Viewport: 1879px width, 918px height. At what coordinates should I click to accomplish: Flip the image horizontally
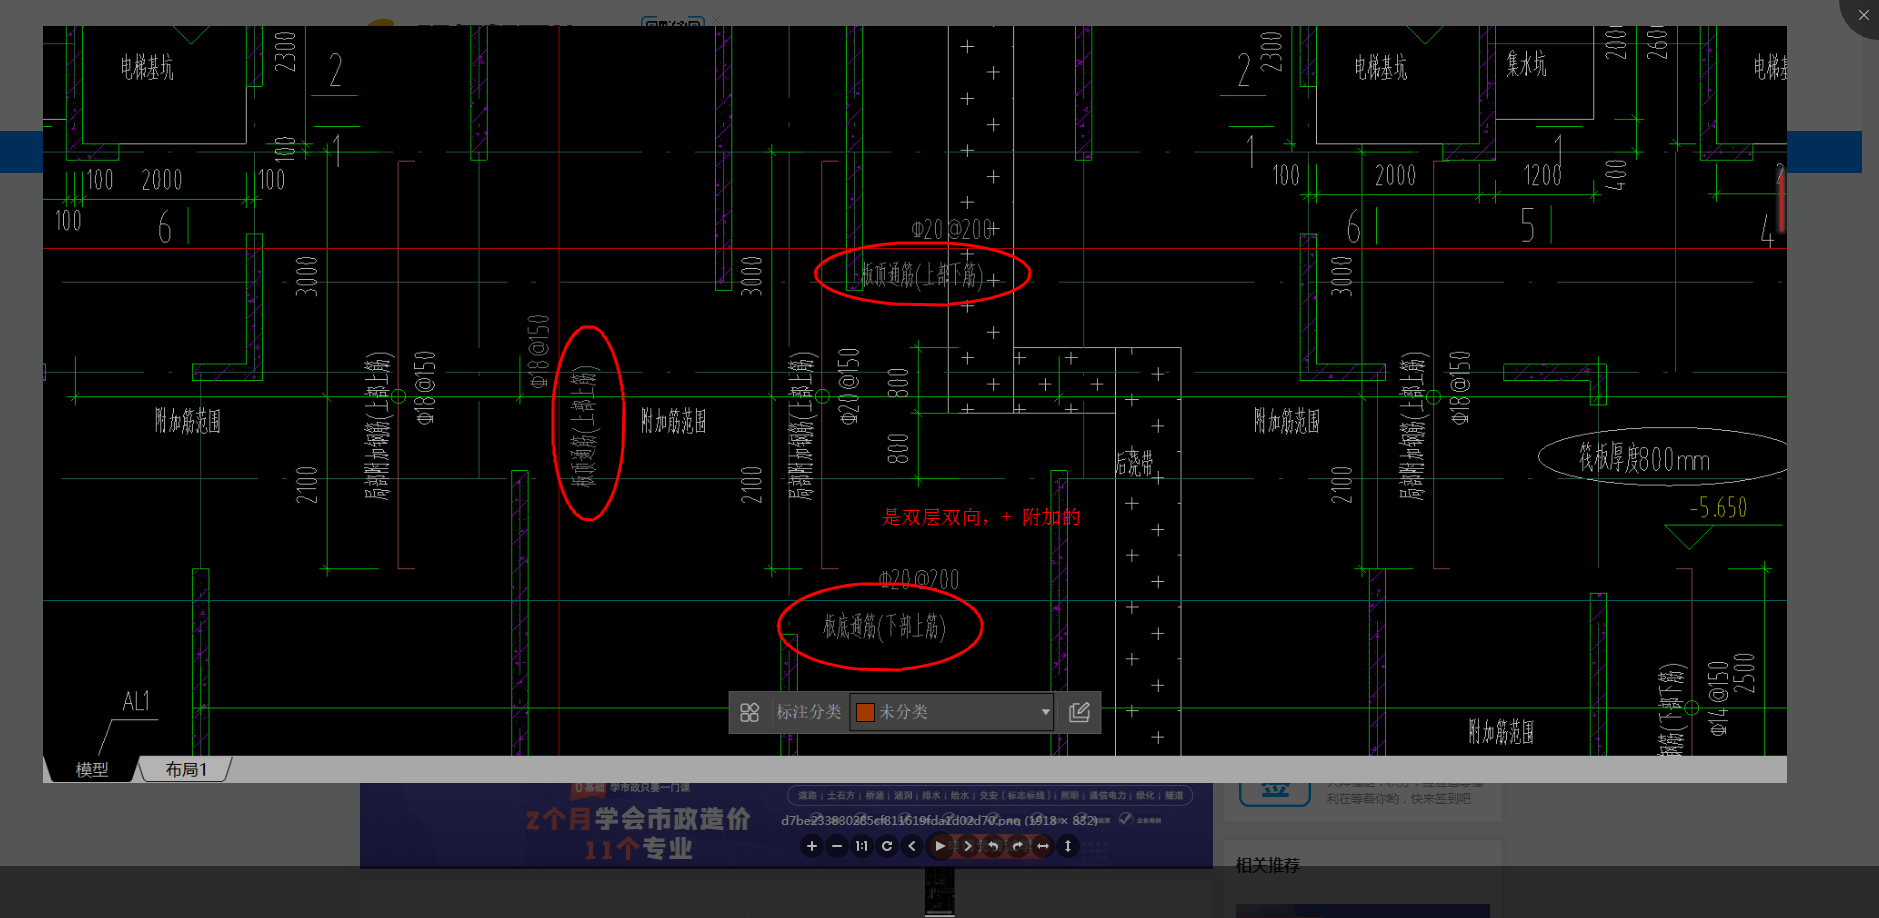pyautogui.click(x=1042, y=846)
